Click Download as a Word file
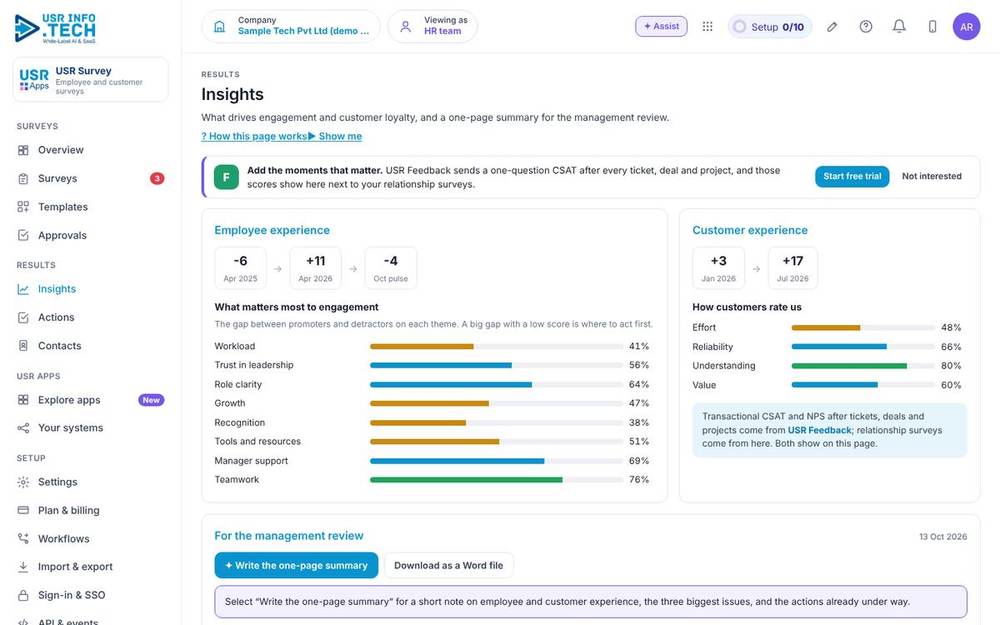The height and width of the screenshot is (625, 1000). click(x=448, y=565)
